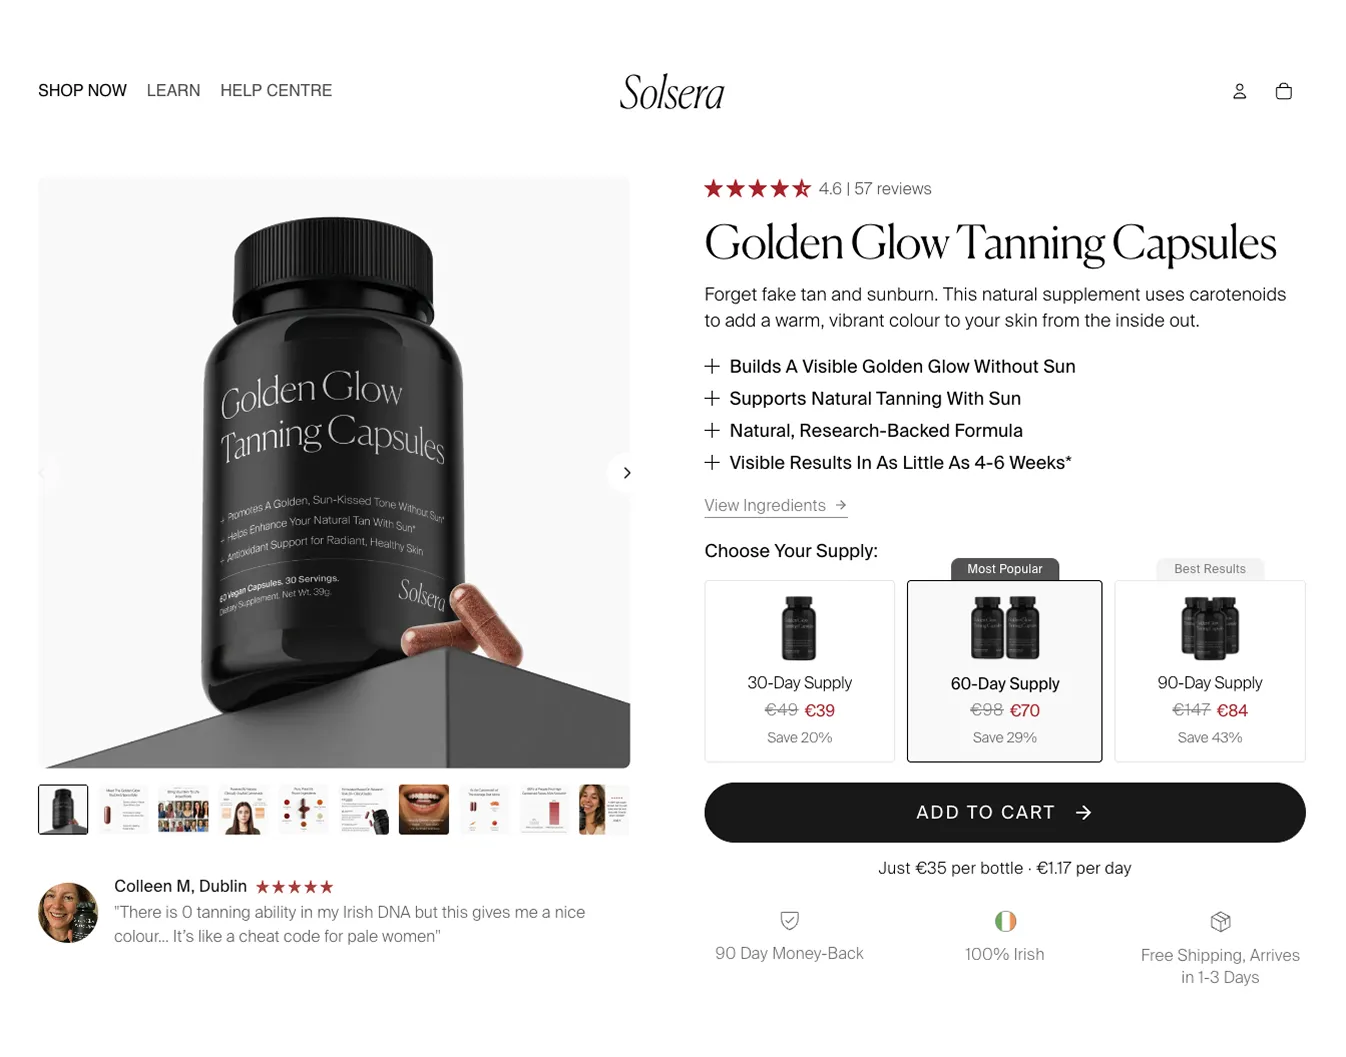Viewport: 1346px width, 1057px height.
Task: Click the ADD TO CART button
Action: tap(1005, 812)
